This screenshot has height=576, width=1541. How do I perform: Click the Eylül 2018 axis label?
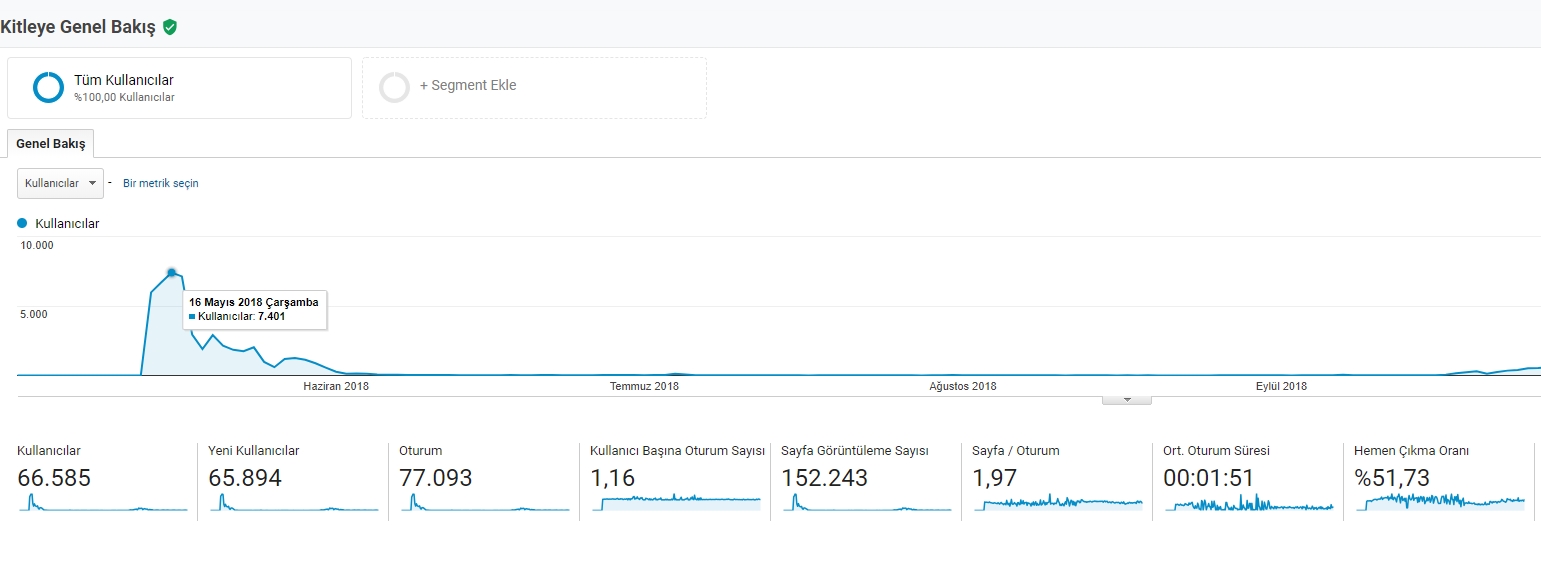[1281, 386]
